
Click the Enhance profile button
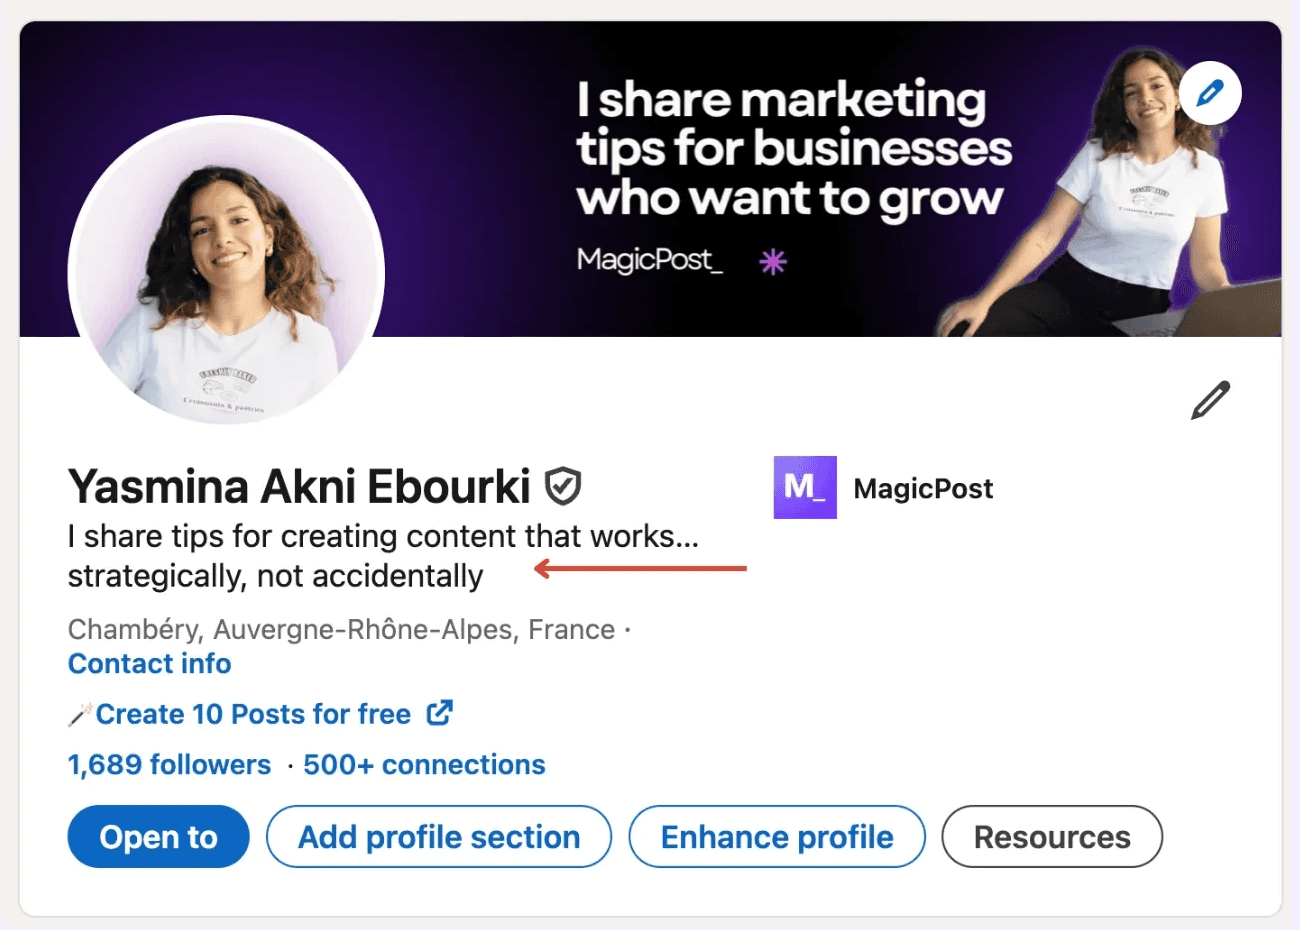click(x=776, y=837)
